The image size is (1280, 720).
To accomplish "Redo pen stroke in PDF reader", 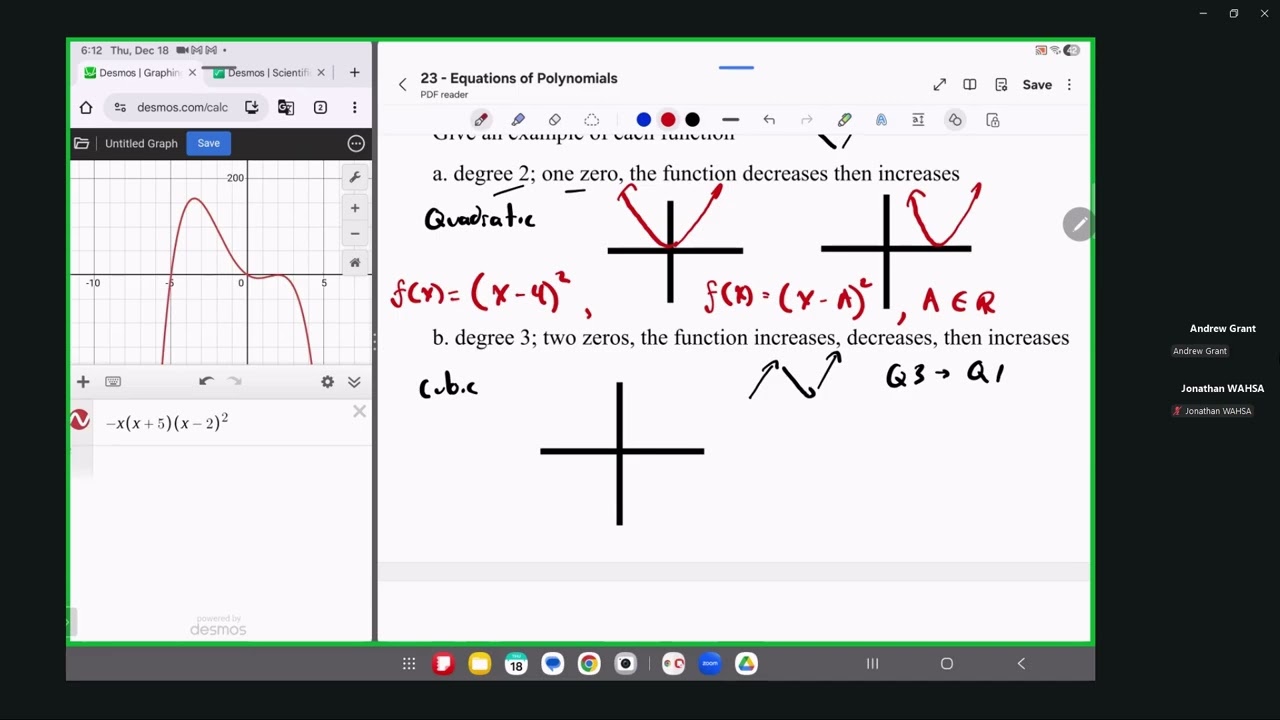I will click(807, 120).
